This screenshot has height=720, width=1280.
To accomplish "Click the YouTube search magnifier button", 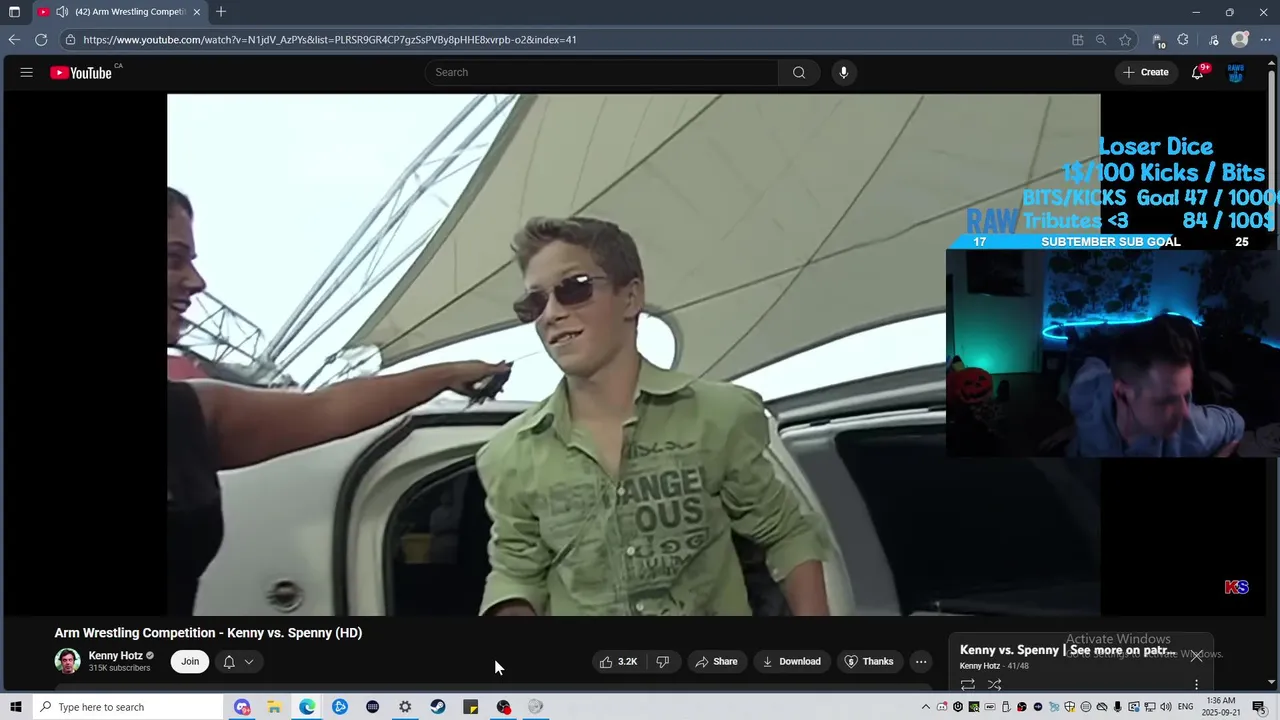I will [799, 72].
